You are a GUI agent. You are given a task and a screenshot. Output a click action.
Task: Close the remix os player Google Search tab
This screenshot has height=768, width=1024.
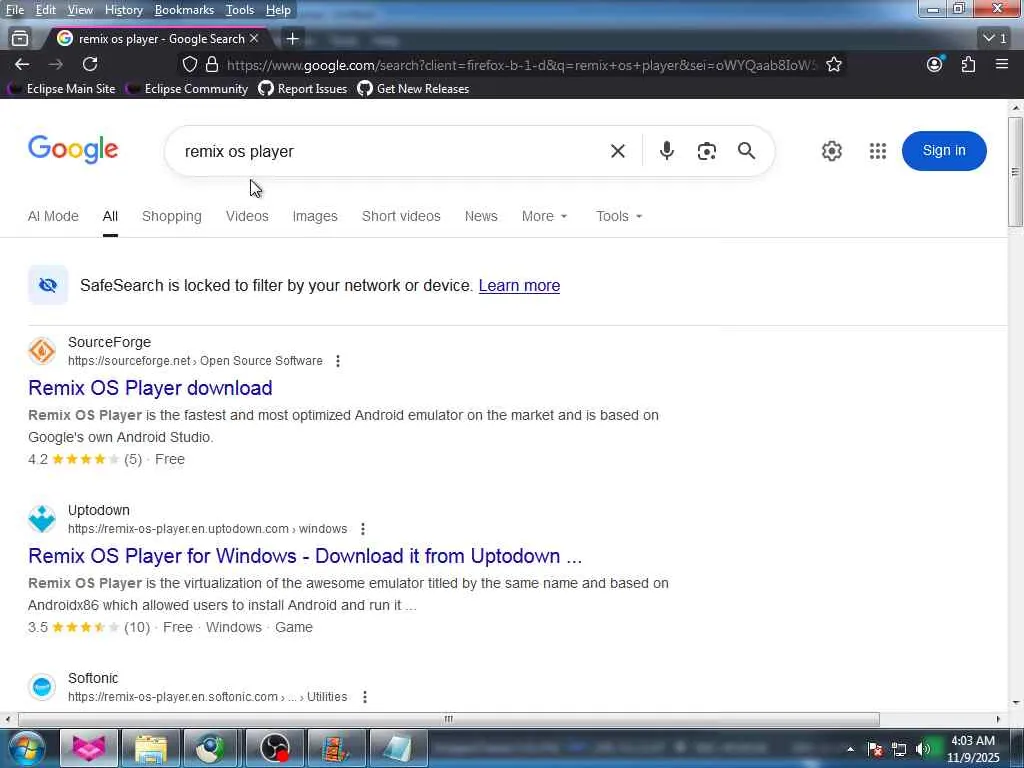[254, 39]
